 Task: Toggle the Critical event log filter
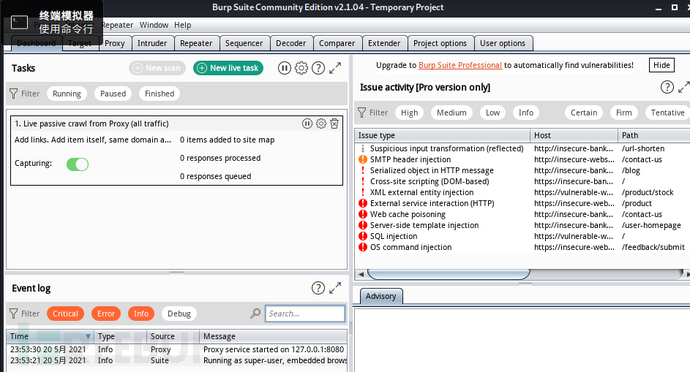coord(66,313)
